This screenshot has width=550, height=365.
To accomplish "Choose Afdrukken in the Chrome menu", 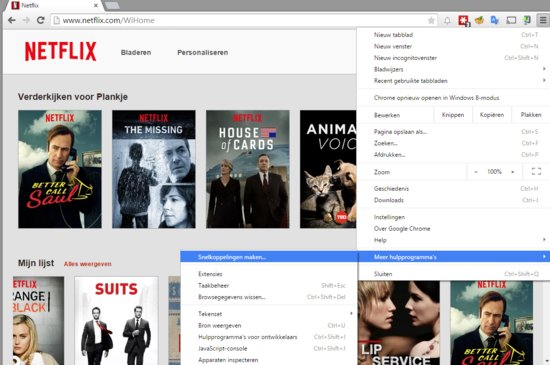I will (x=453, y=155).
